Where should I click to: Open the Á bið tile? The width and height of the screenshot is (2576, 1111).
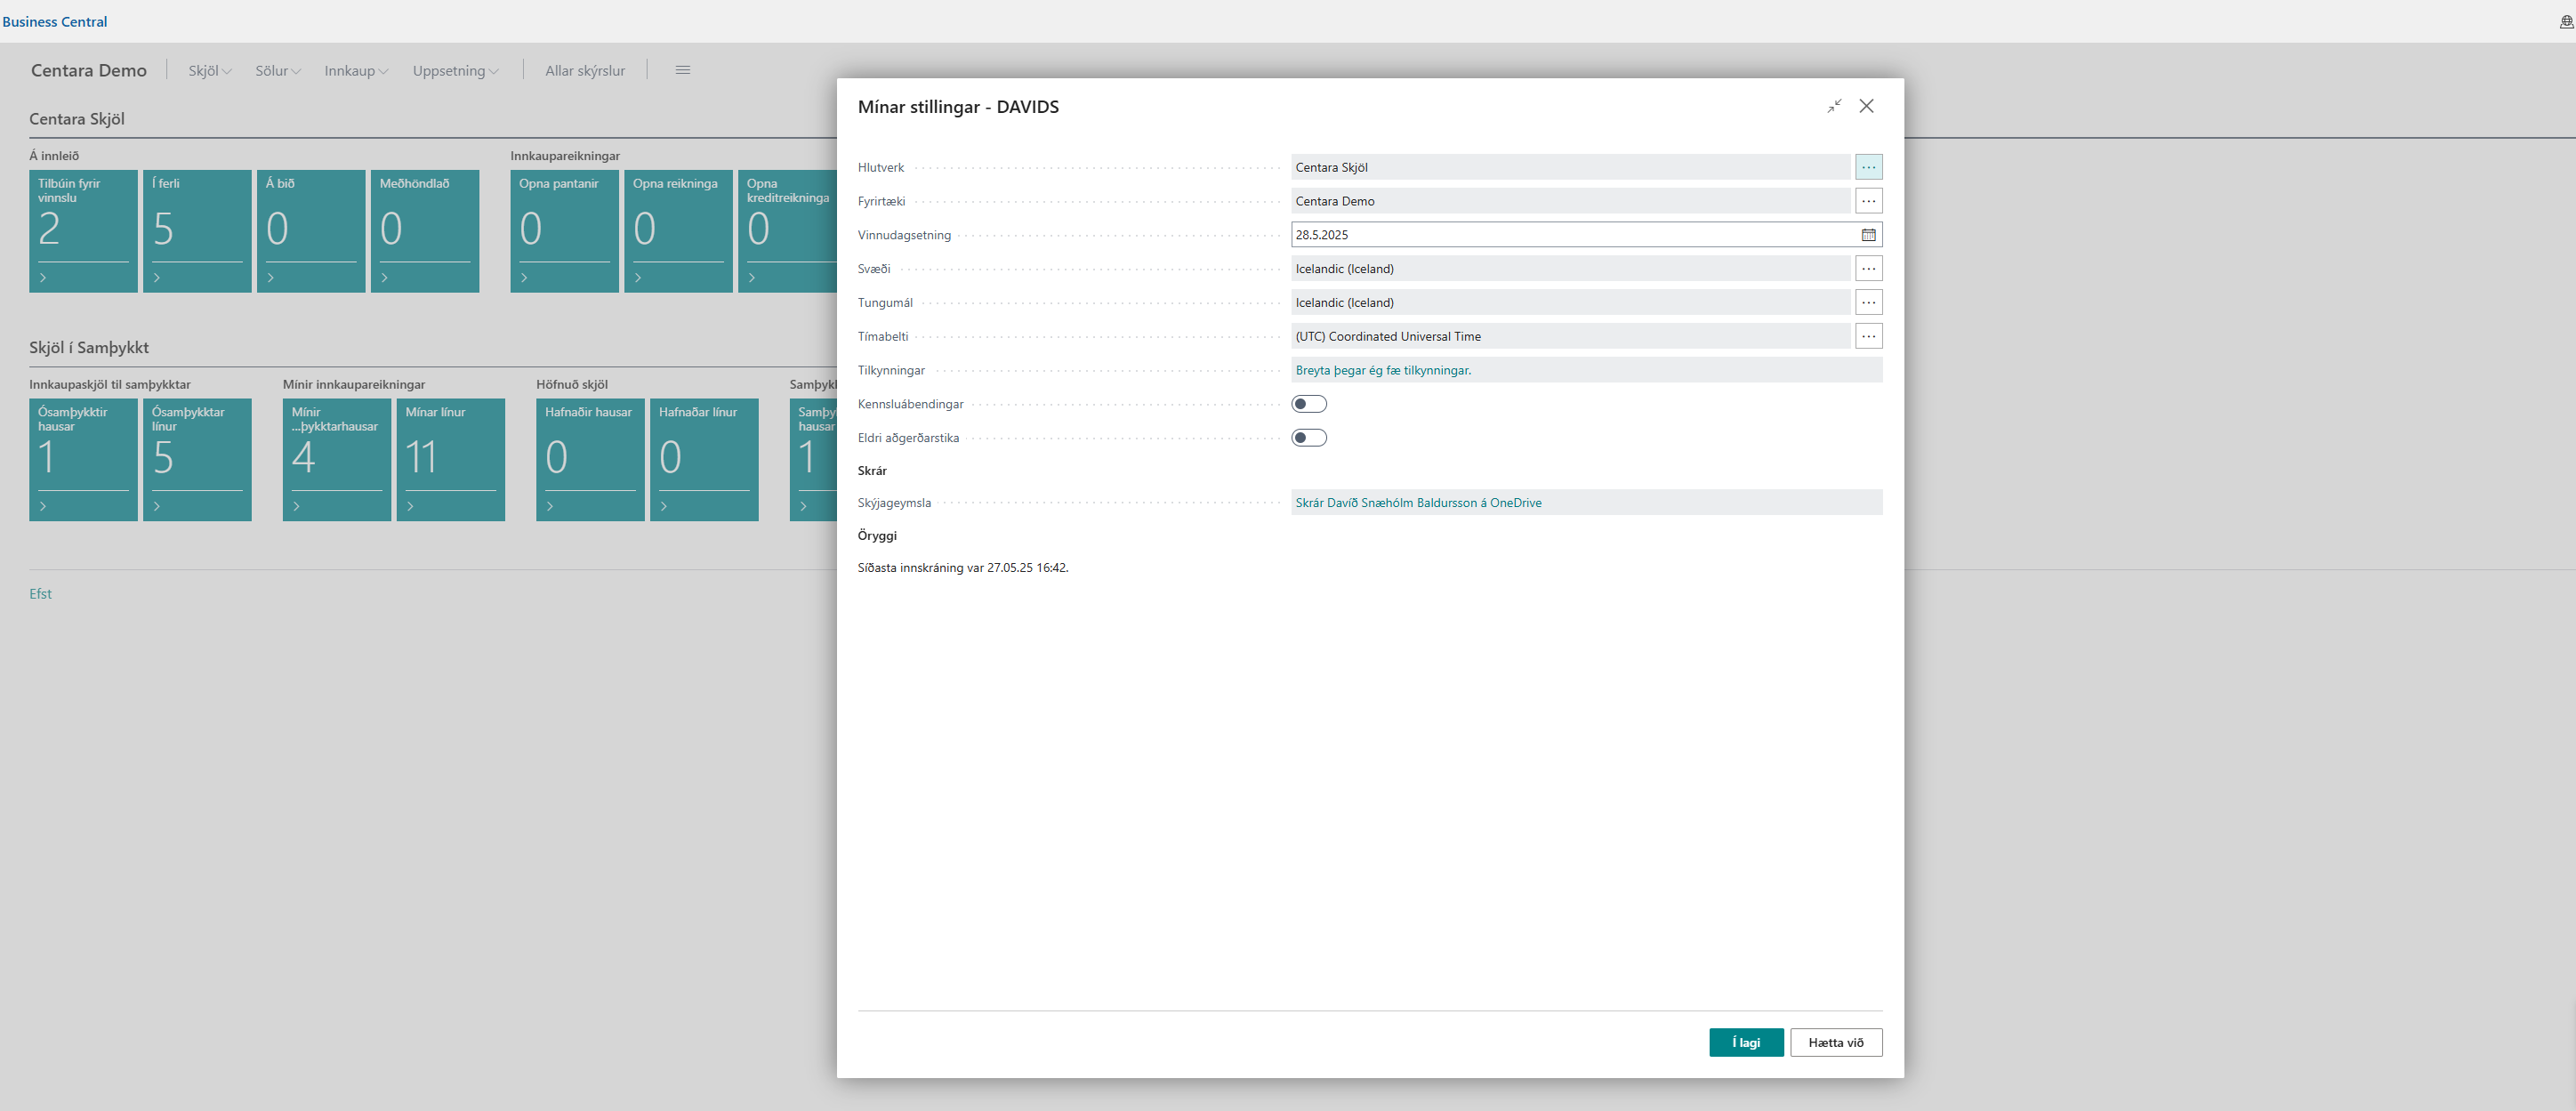311,231
